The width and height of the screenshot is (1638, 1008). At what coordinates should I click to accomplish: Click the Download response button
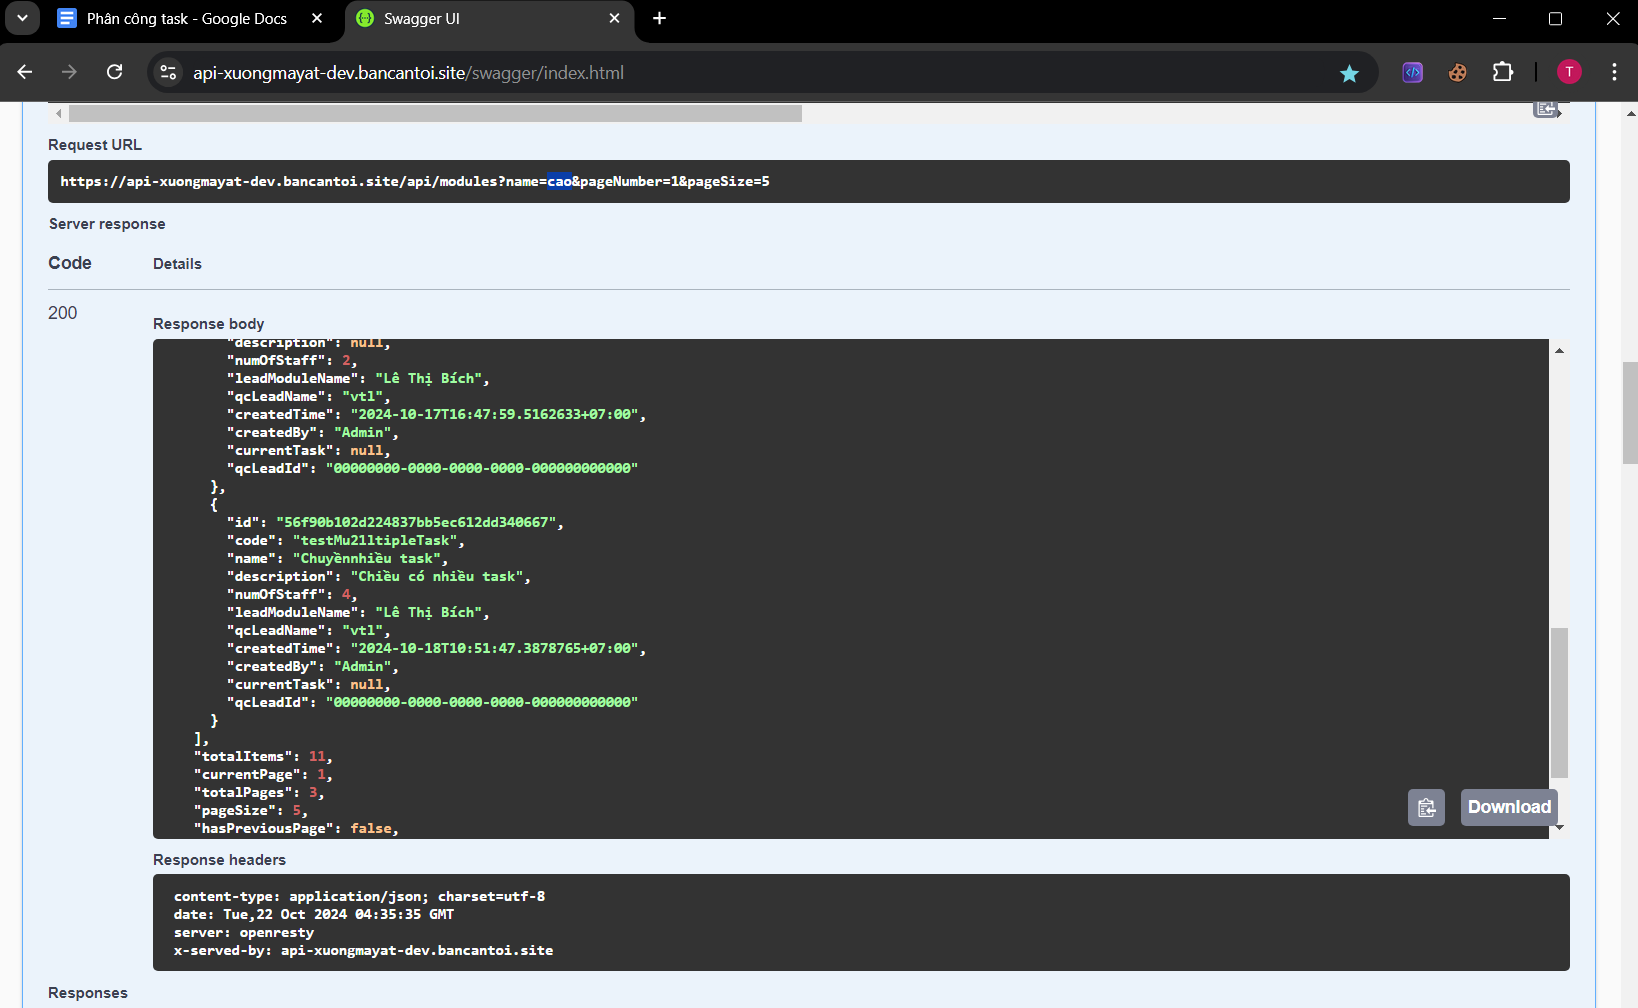tap(1508, 808)
